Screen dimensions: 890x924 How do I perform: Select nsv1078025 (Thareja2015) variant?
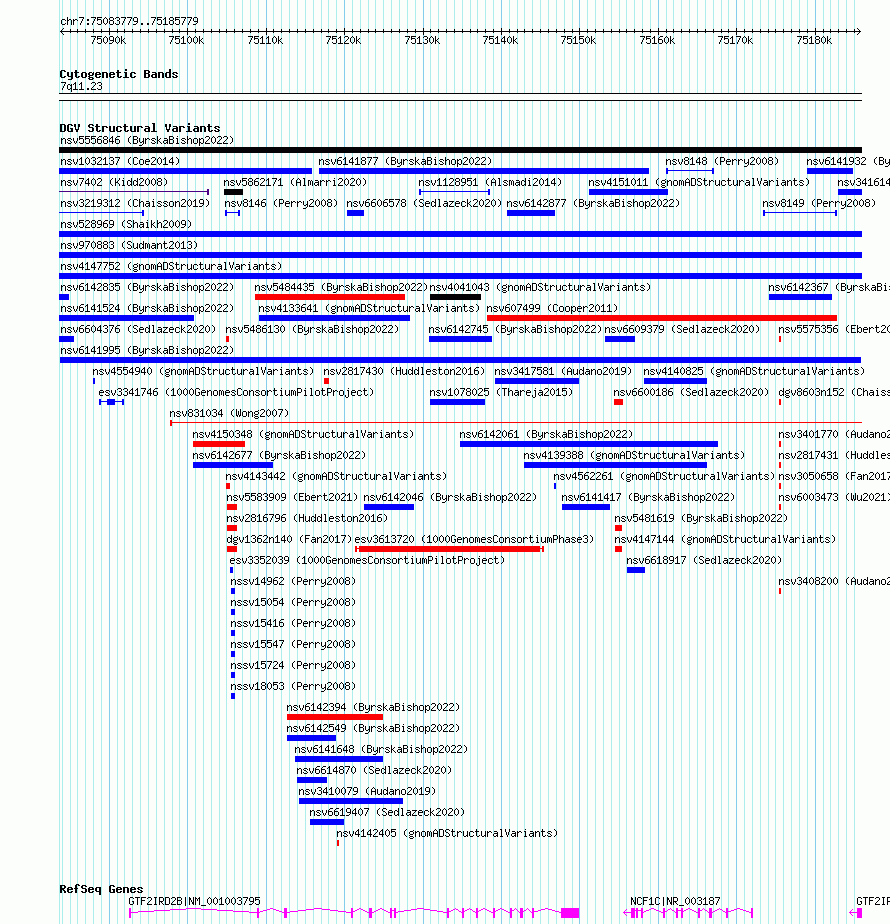coord(501,392)
